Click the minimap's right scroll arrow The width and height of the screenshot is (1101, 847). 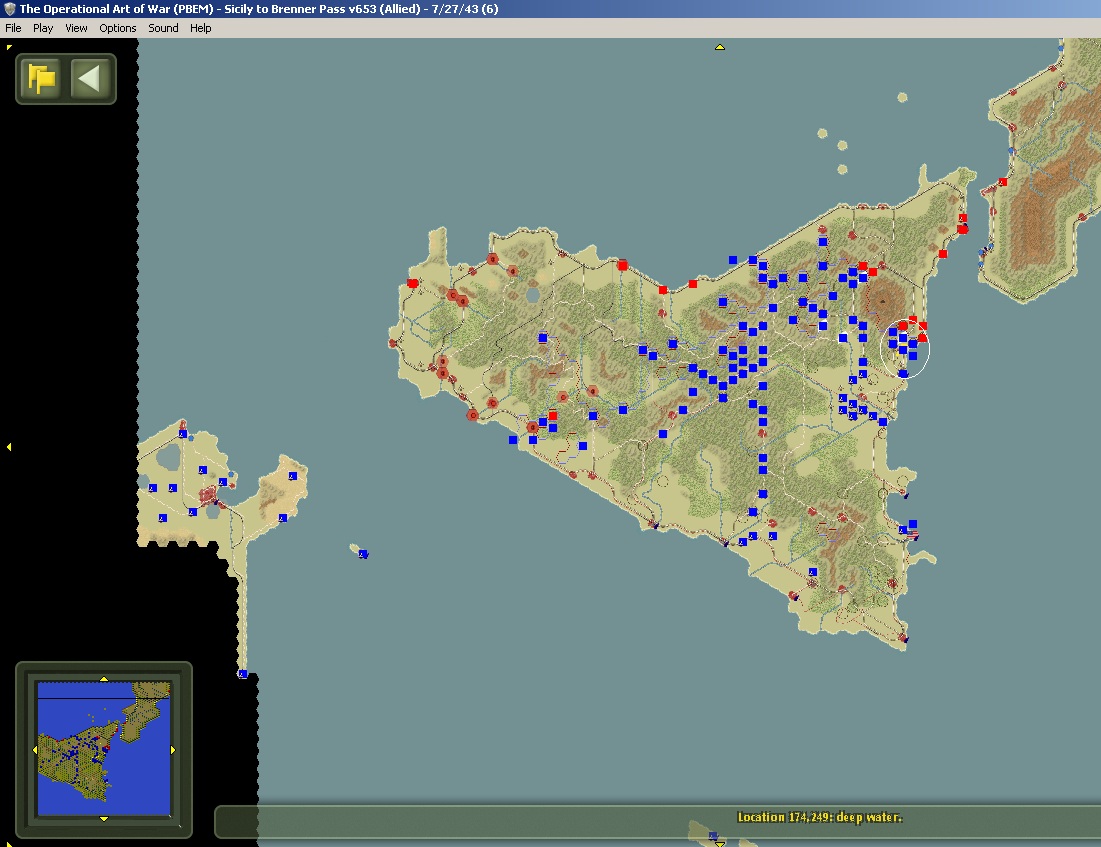click(173, 750)
